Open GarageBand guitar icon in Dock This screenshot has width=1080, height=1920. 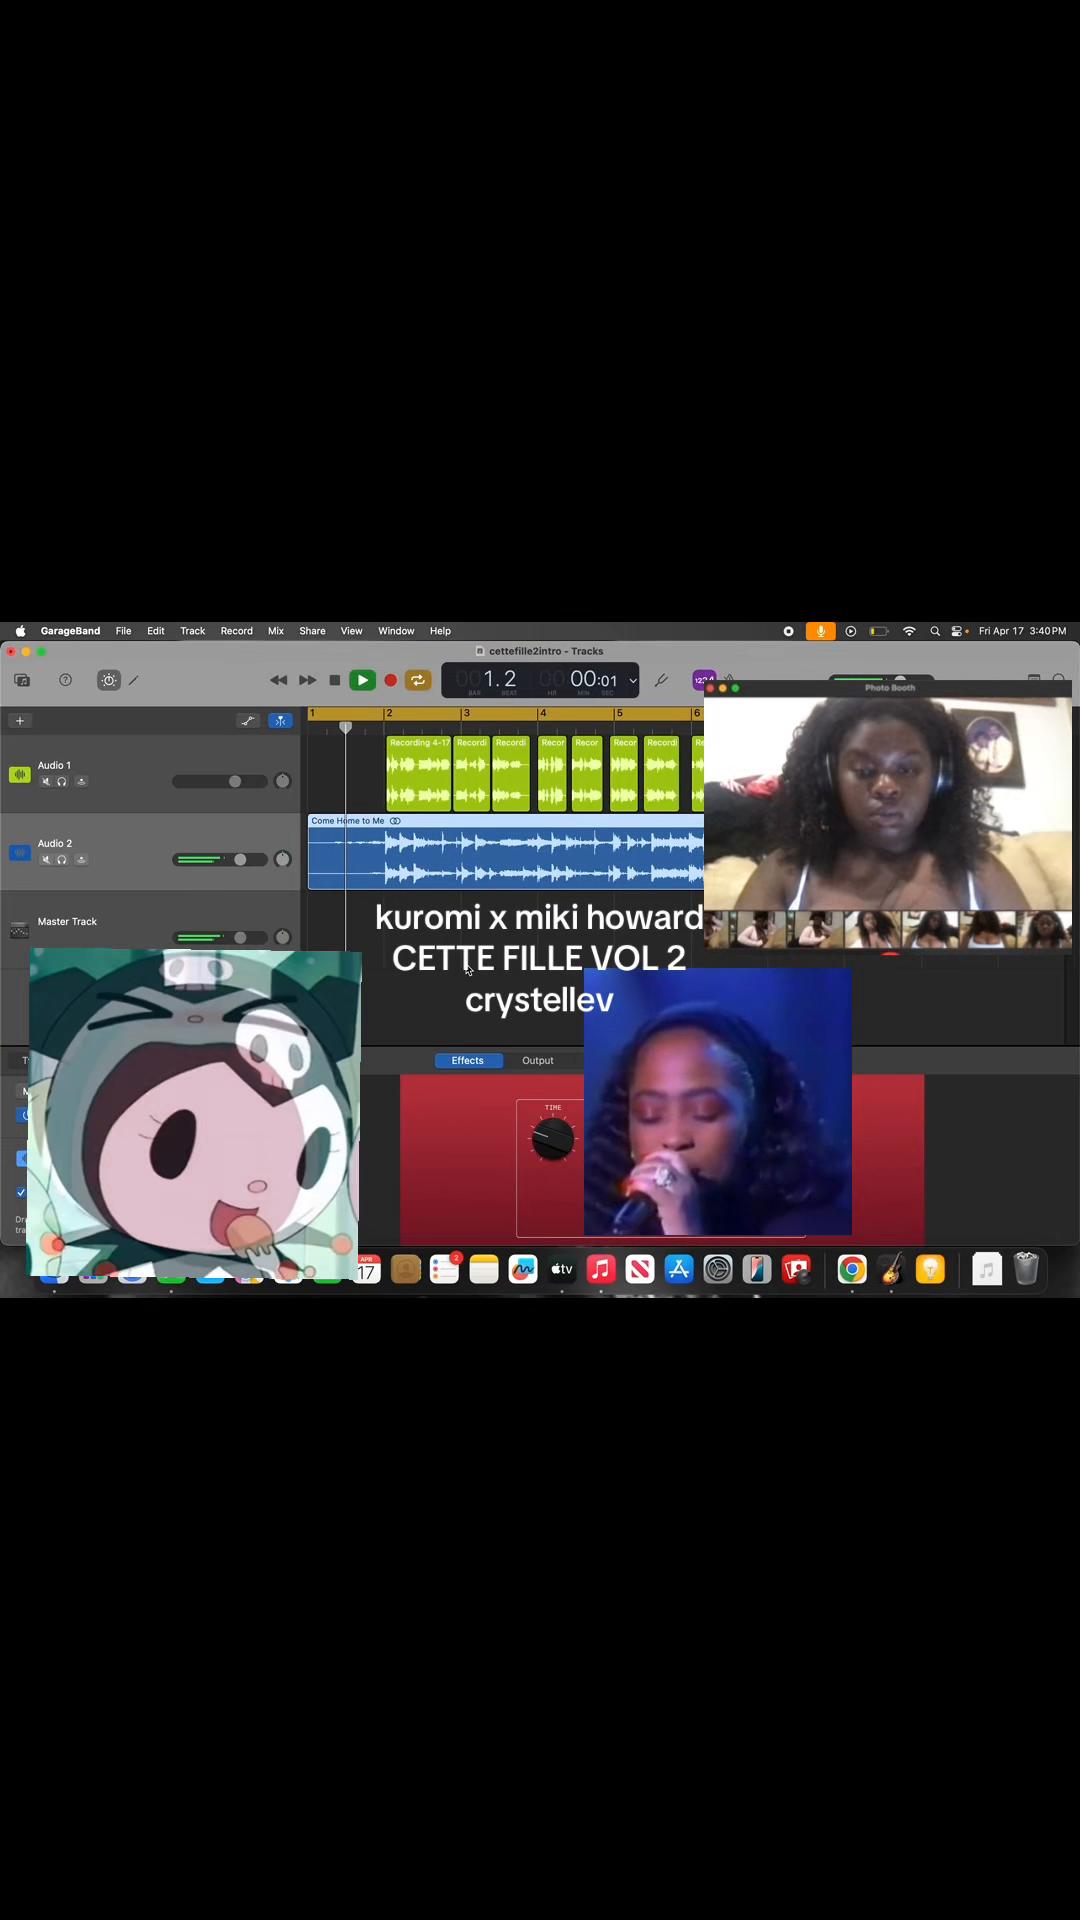(891, 1269)
